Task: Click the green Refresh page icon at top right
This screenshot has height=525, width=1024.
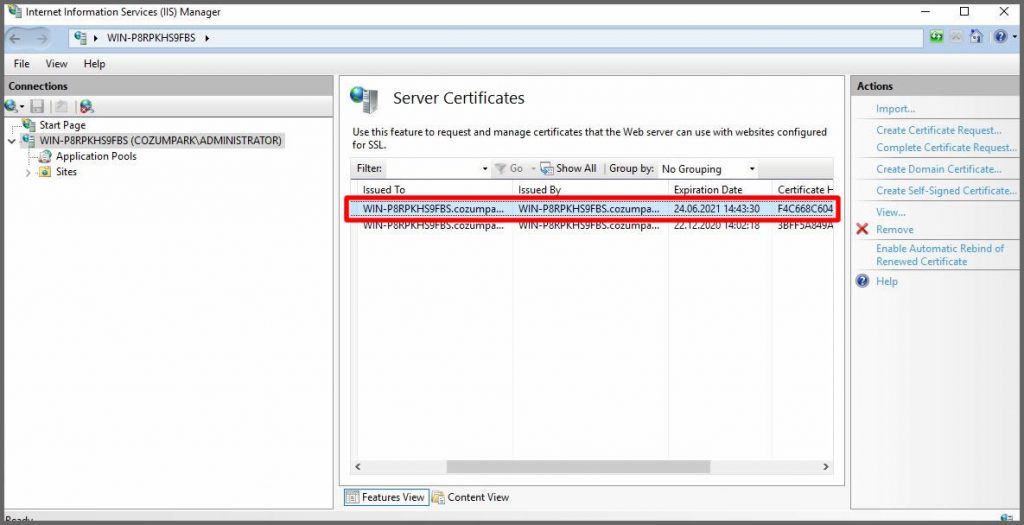Action: pyautogui.click(x=936, y=37)
